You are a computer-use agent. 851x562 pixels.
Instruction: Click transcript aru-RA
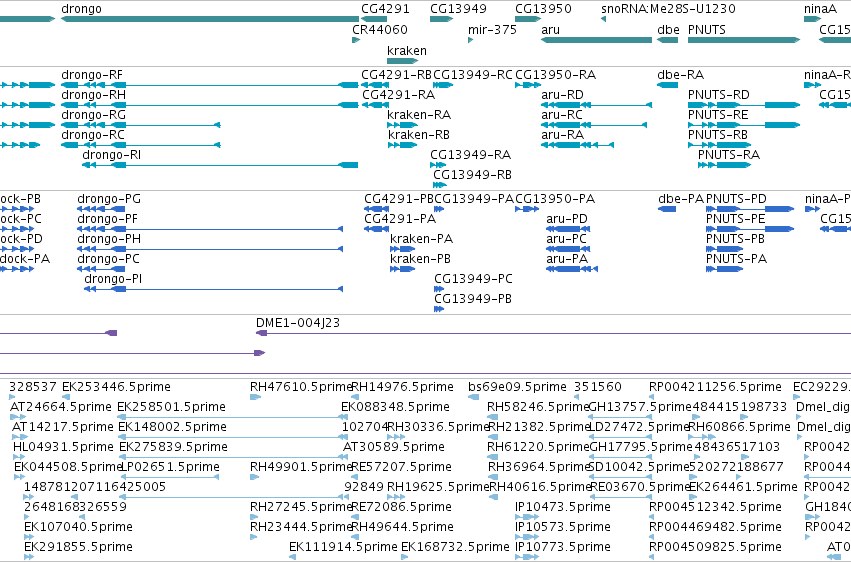[x=562, y=135]
